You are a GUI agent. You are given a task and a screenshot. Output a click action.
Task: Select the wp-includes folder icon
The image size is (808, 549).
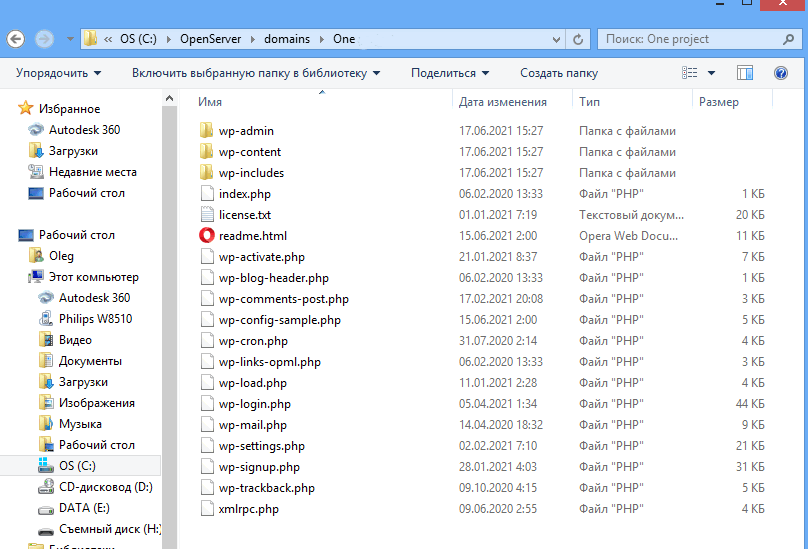point(206,173)
